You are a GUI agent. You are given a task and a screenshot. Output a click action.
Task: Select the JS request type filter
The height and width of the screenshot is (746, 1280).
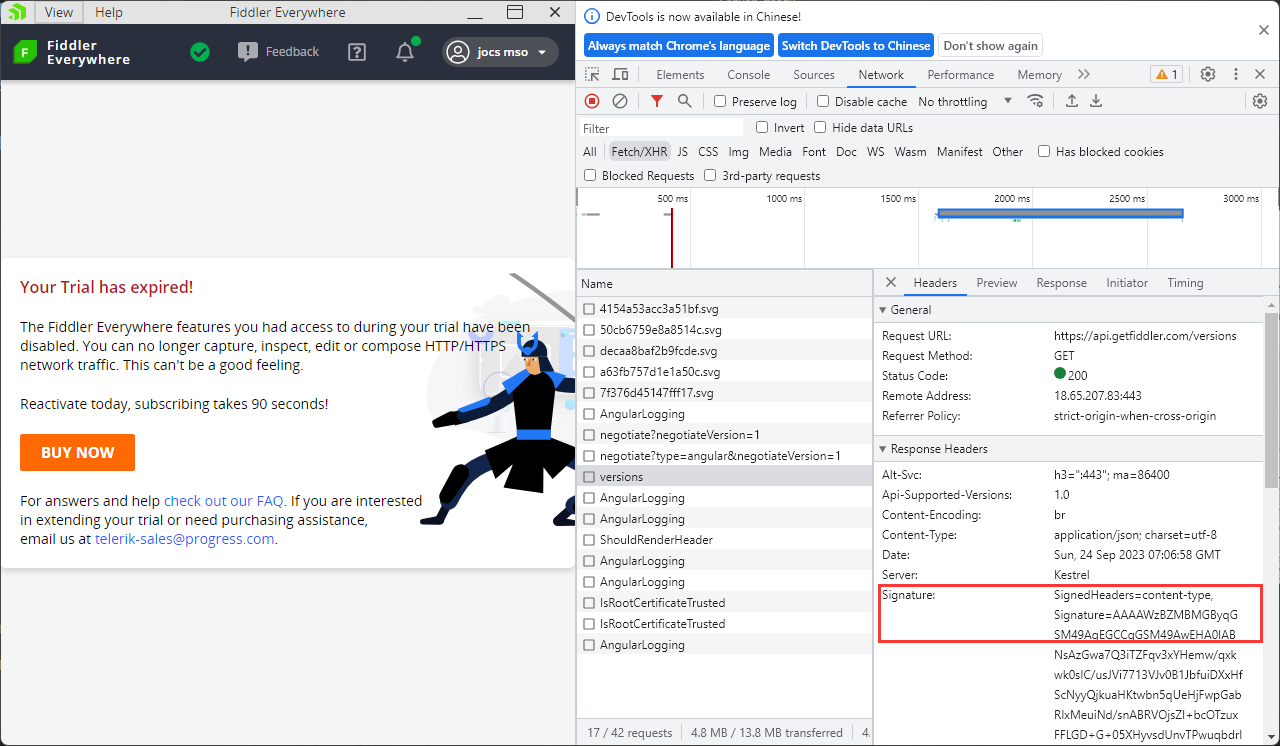(x=682, y=152)
